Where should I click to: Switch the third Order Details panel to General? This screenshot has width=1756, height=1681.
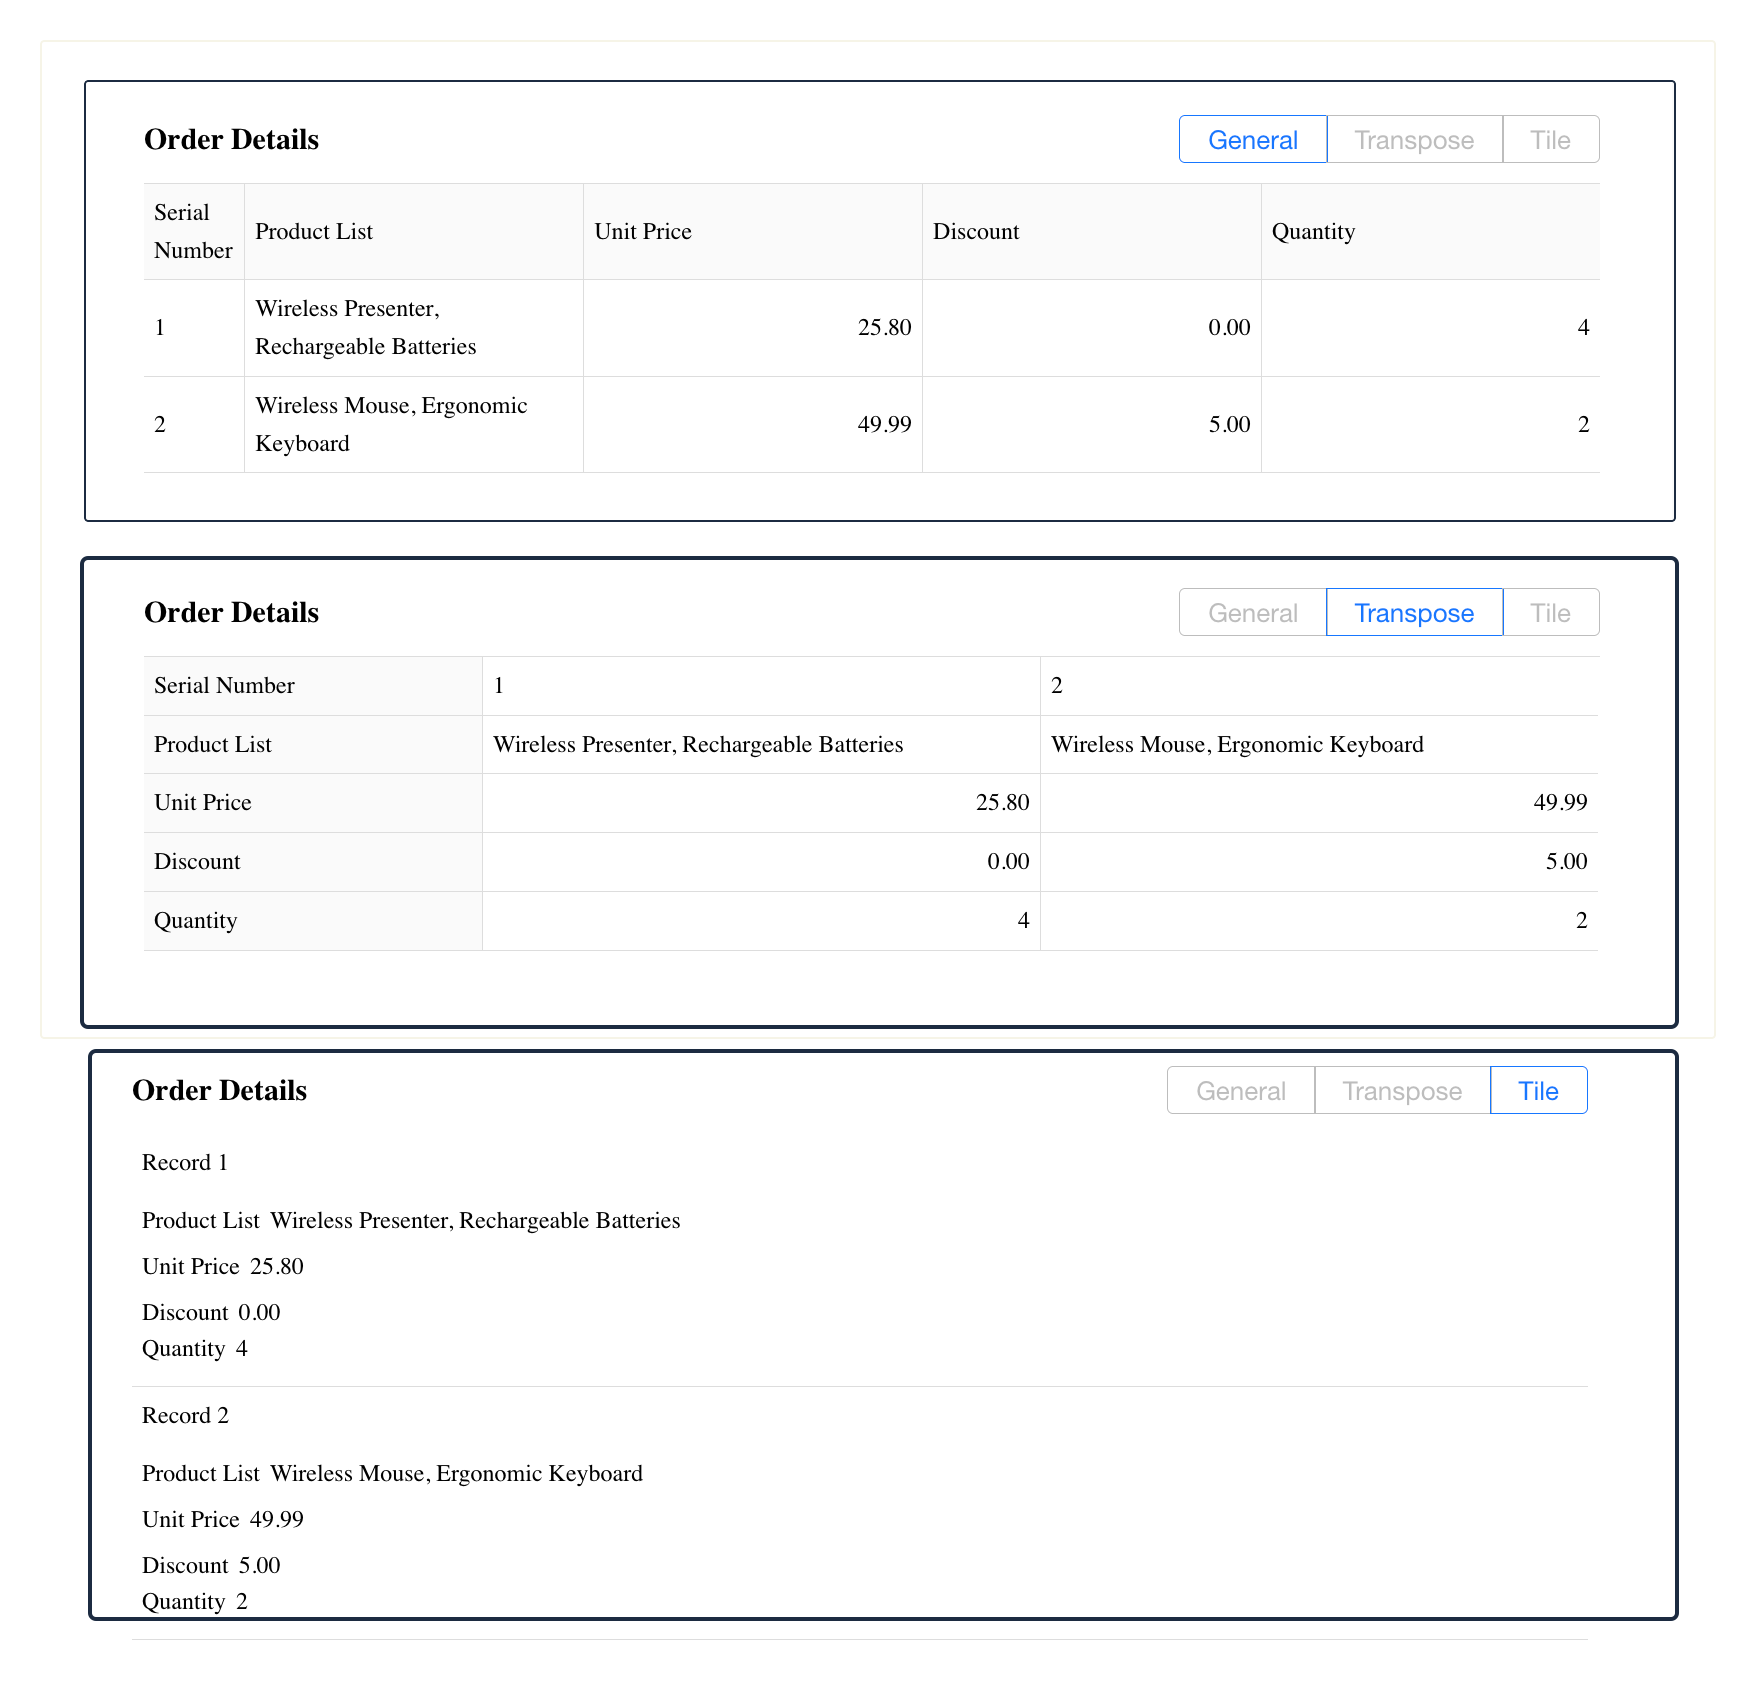[x=1240, y=1091]
